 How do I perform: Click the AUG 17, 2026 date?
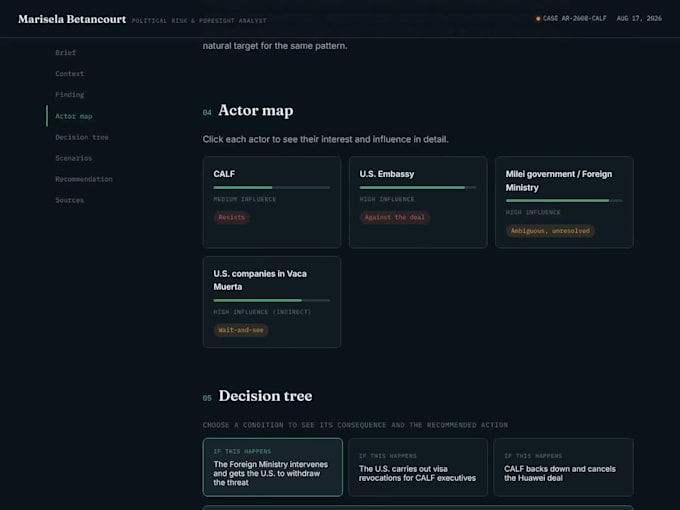tap(639, 19)
